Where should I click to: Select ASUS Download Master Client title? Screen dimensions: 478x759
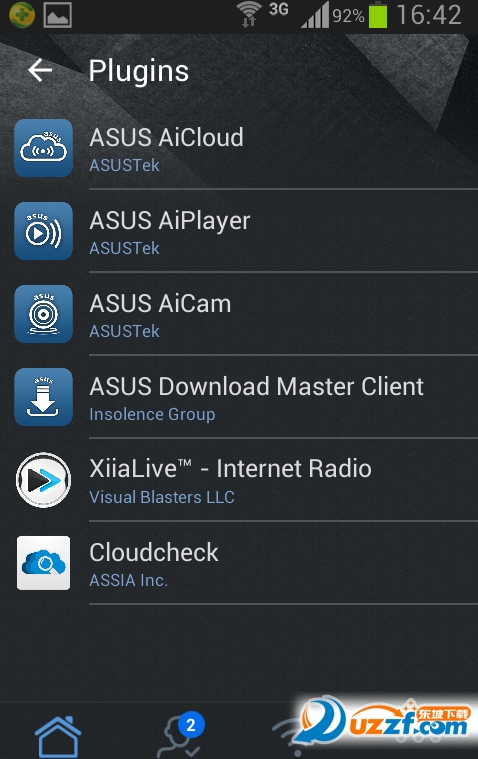click(x=256, y=386)
